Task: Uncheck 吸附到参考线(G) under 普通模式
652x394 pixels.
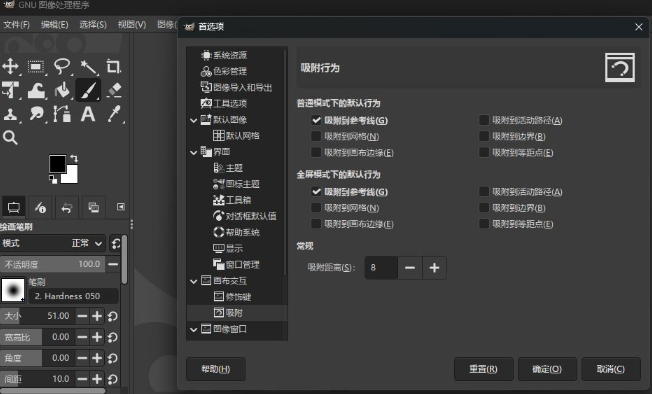Action: pos(316,121)
